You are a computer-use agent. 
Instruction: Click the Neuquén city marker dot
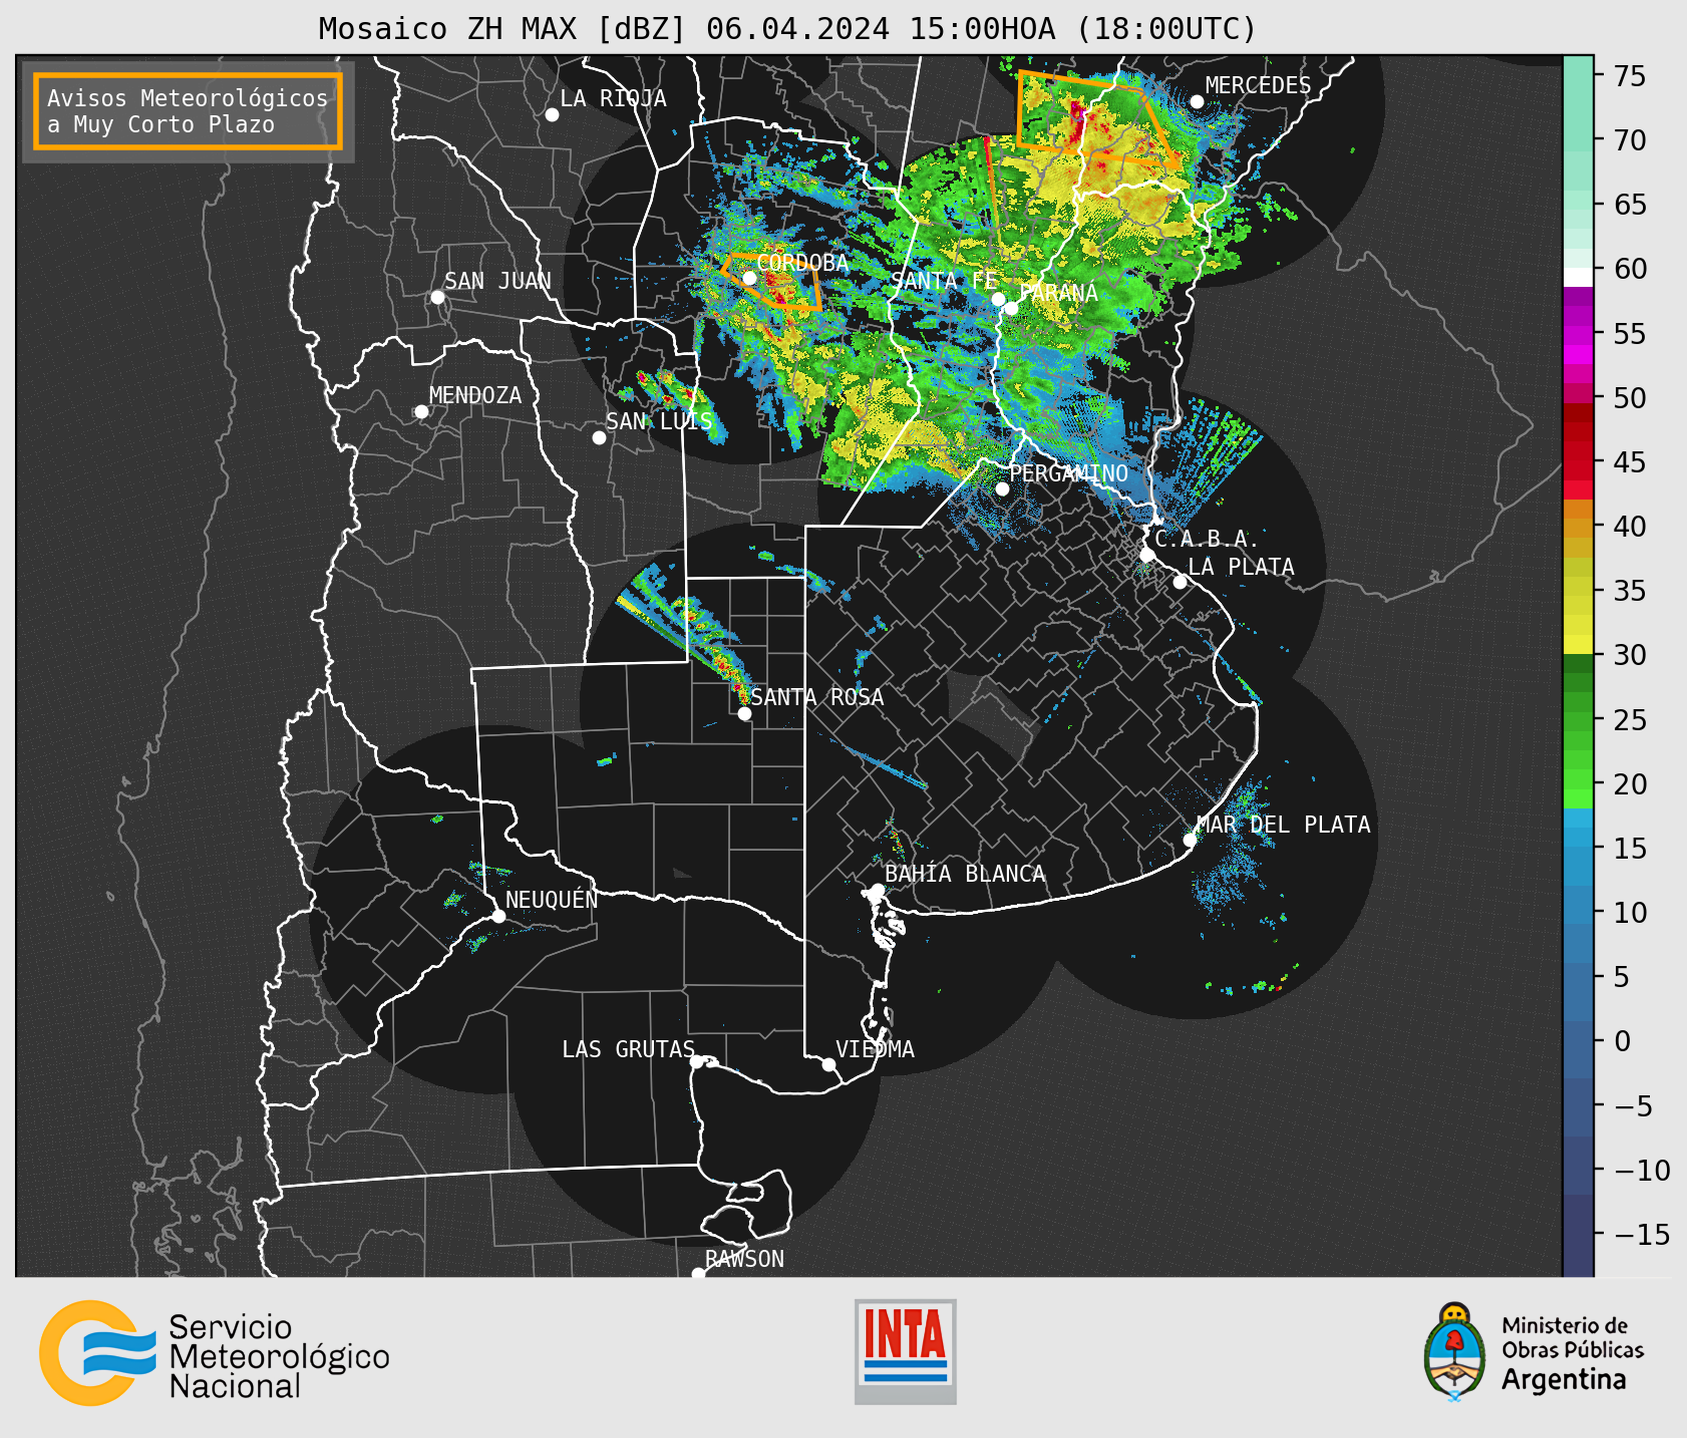coord(498,916)
